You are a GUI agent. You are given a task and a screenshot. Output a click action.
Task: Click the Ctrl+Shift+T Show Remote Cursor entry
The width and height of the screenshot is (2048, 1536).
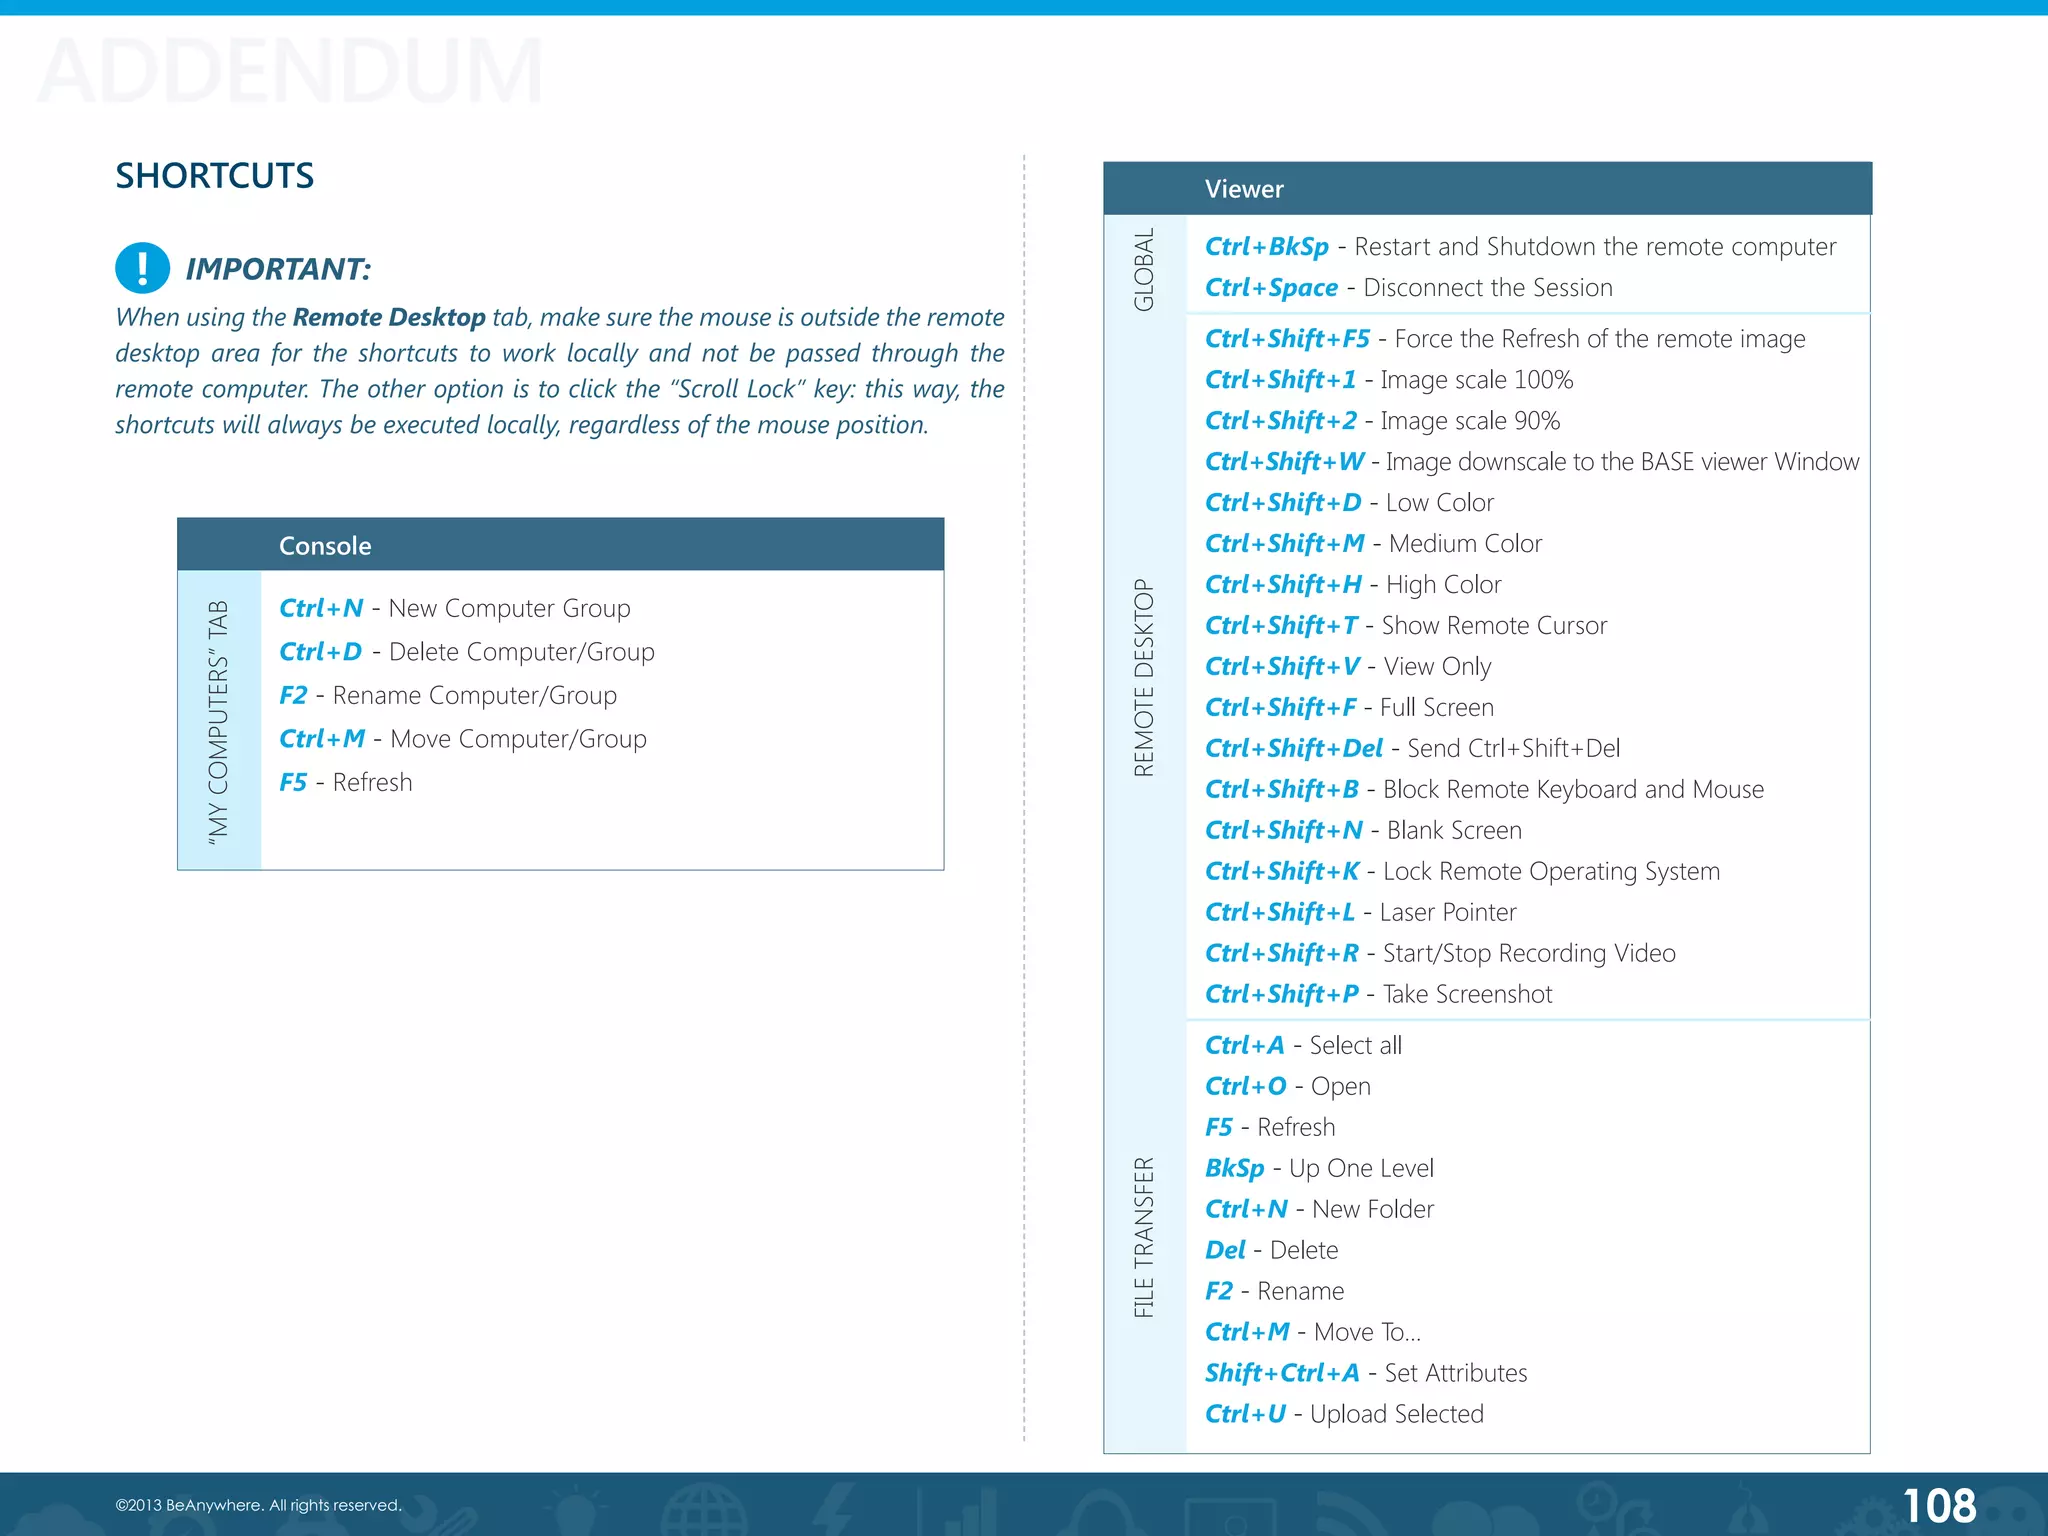pyautogui.click(x=1405, y=626)
